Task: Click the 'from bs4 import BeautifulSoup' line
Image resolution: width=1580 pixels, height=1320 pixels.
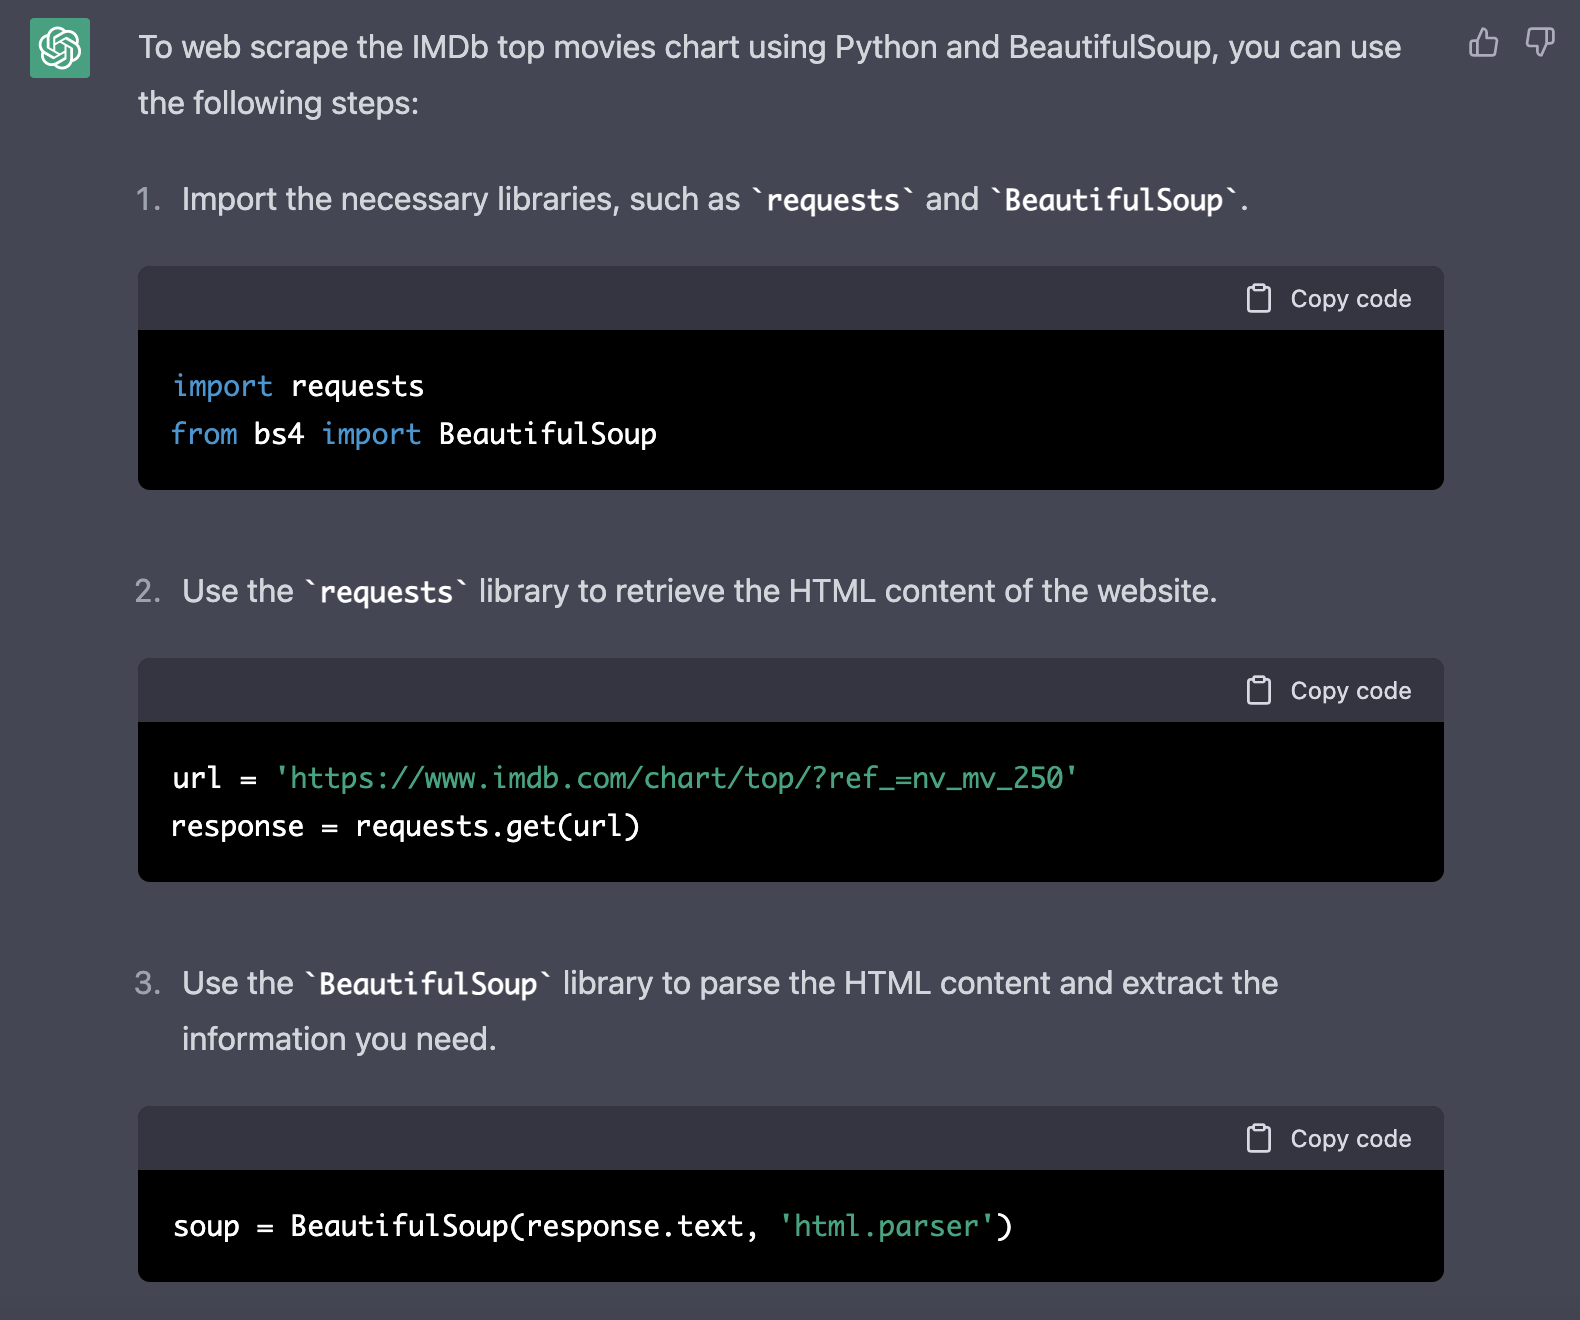Action: [414, 434]
